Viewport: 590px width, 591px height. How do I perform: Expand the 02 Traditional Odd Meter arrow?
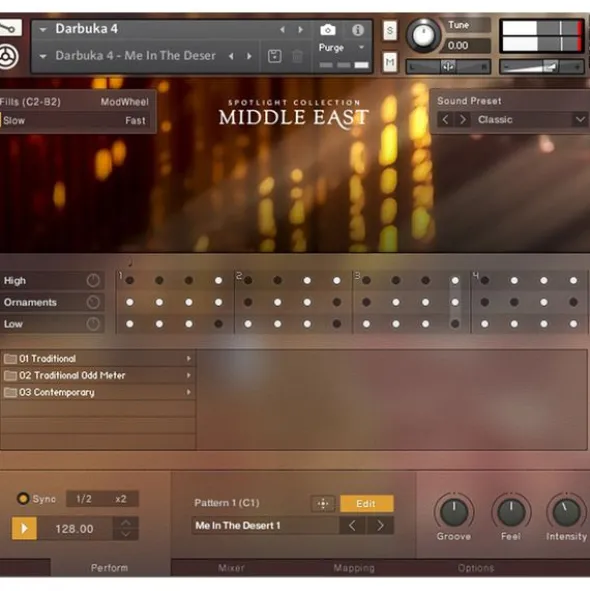[x=188, y=375]
